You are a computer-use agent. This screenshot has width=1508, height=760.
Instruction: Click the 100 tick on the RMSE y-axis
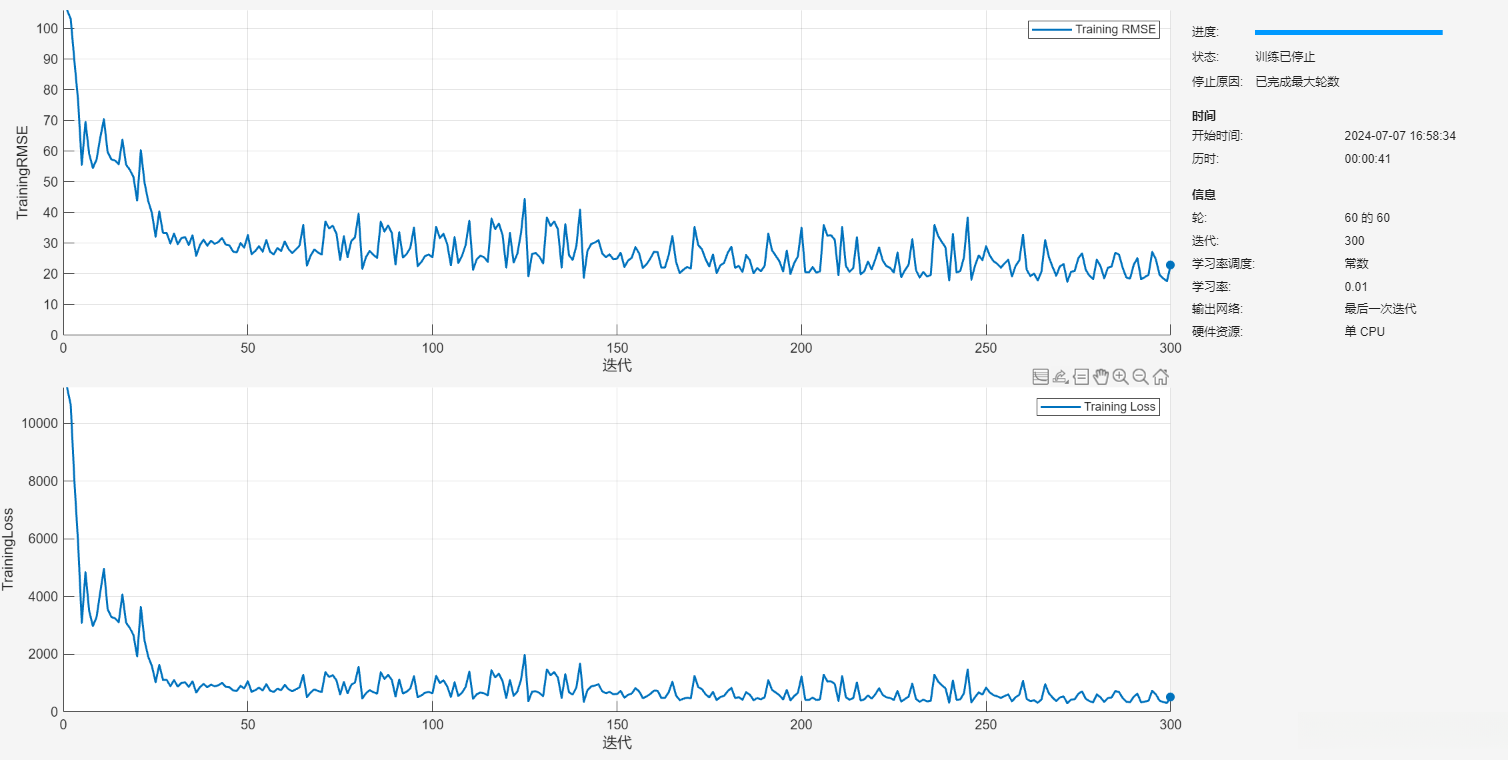46,28
